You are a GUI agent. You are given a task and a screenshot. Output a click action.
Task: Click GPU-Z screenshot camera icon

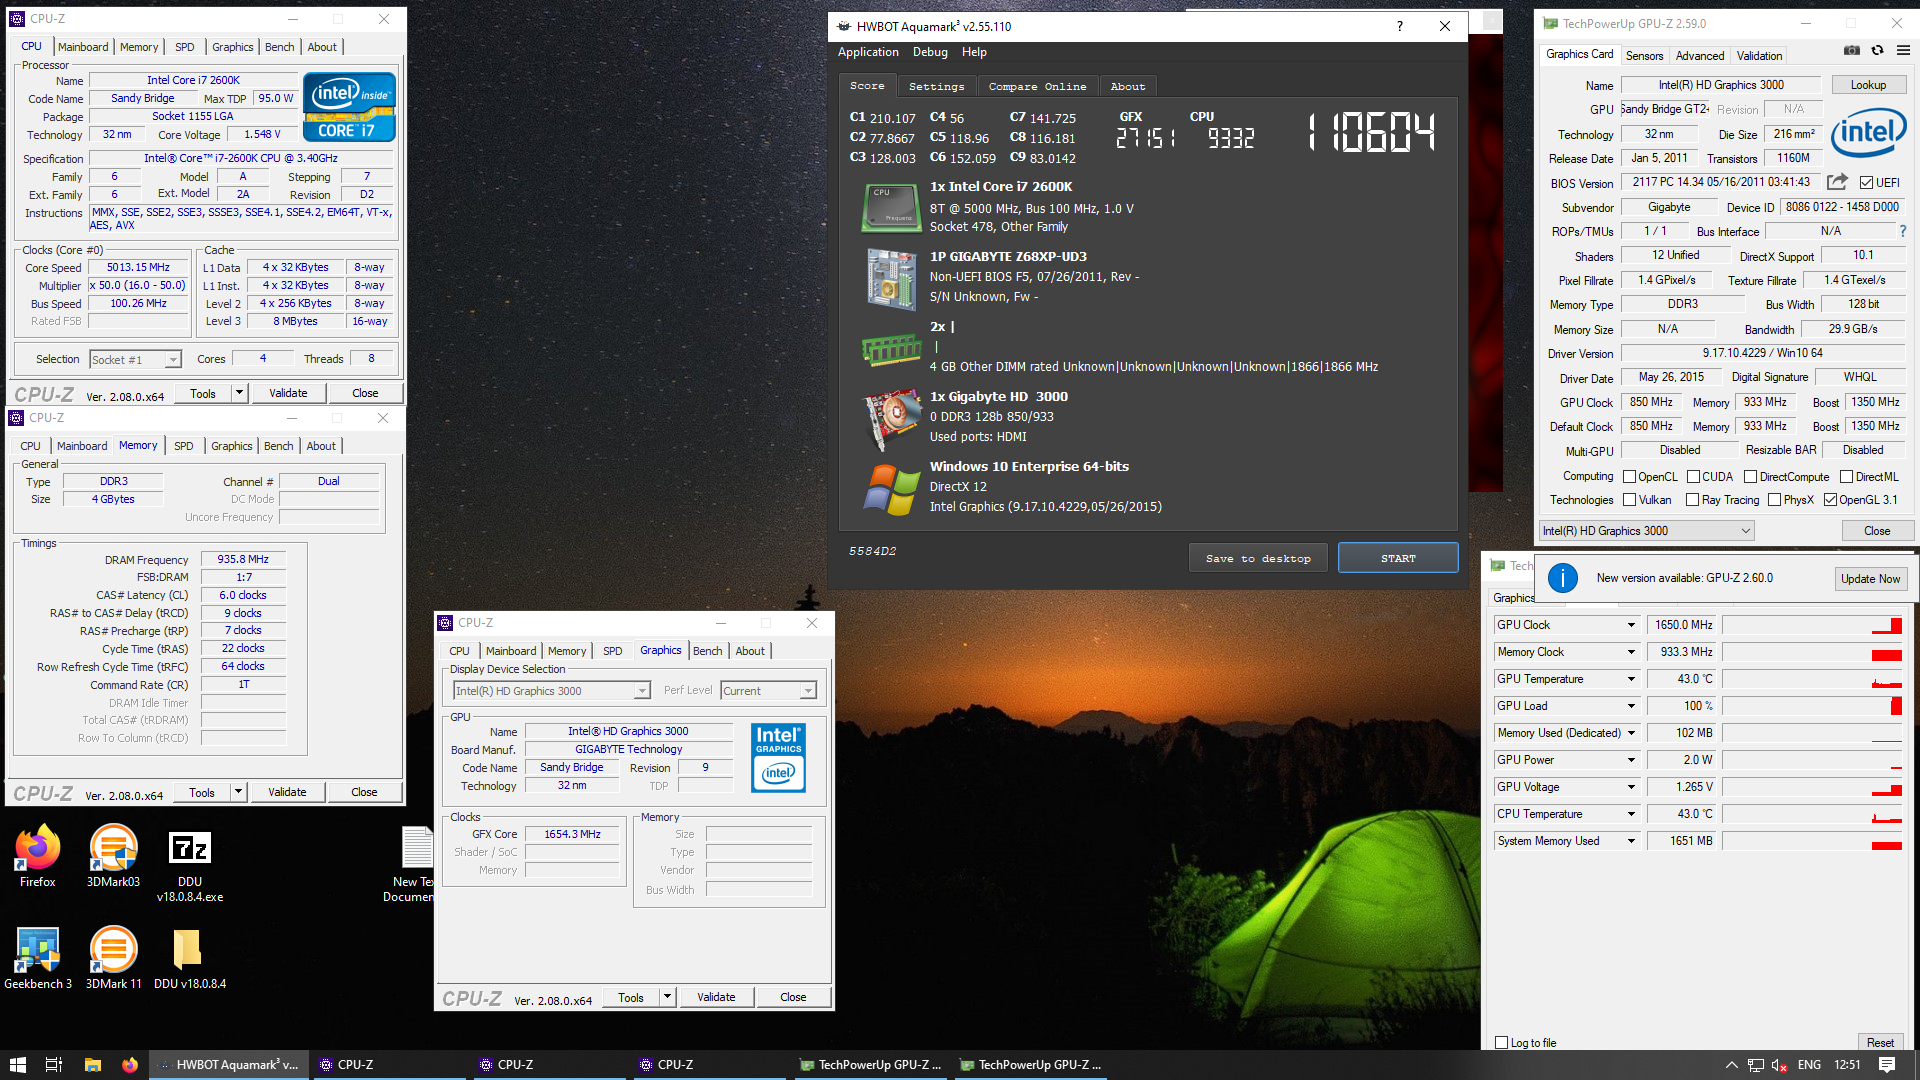coord(1852,50)
